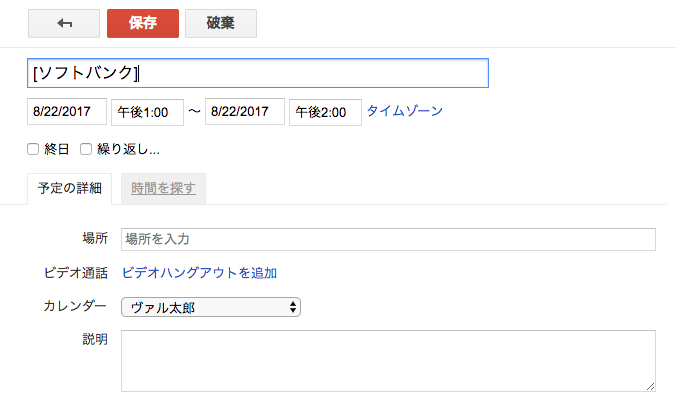Viewport: 676px width, 405px height.
Task: Open the ヴァル太郎 calendar dropdown
Action: (211, 307)
